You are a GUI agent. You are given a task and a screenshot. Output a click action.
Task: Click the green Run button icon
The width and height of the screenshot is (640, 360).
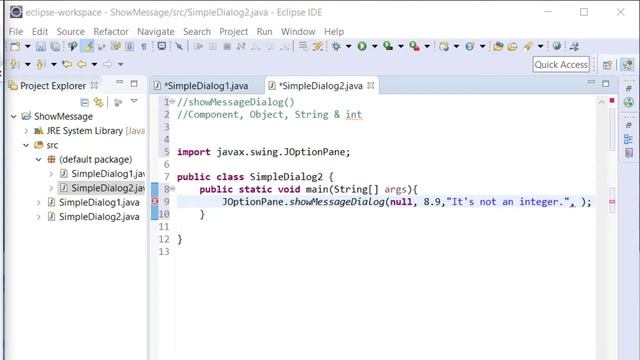pyautogui.click(x=362, y=46)
